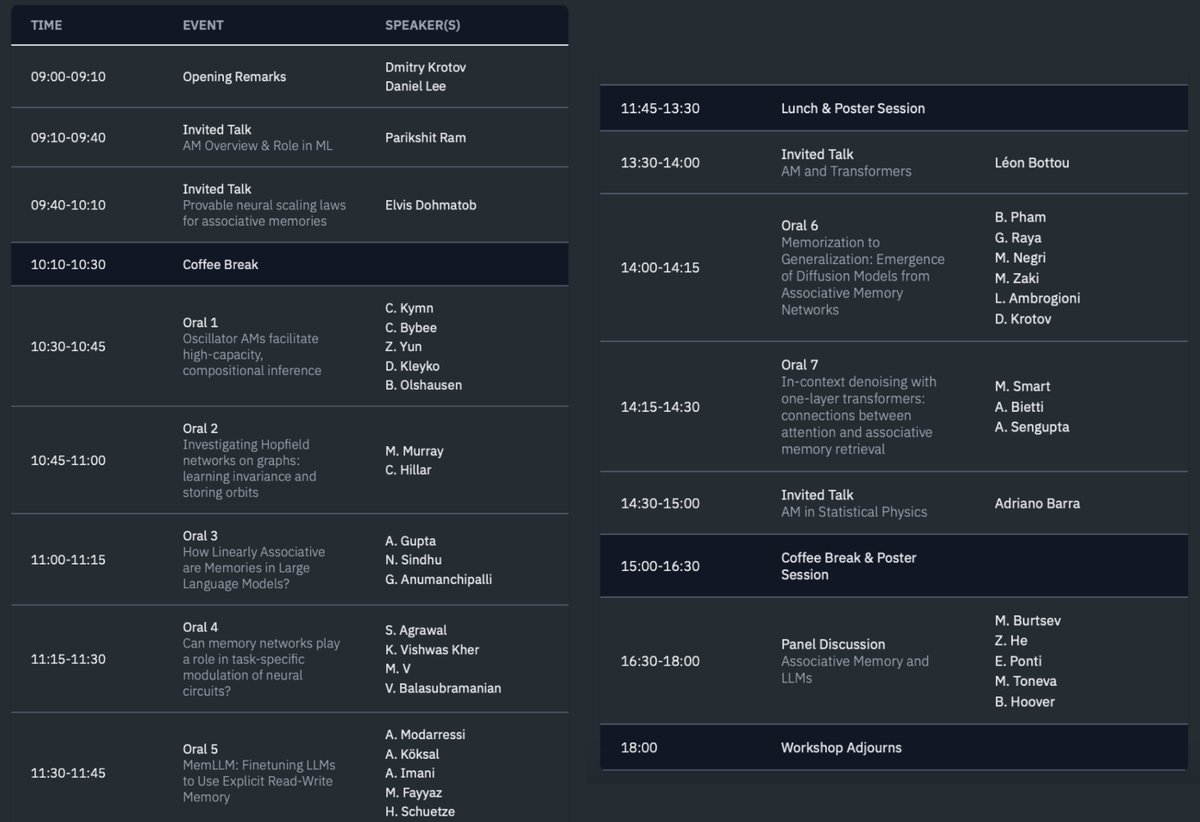
Task: Click speaker G. Anumanchipalli
Action: 439,580
